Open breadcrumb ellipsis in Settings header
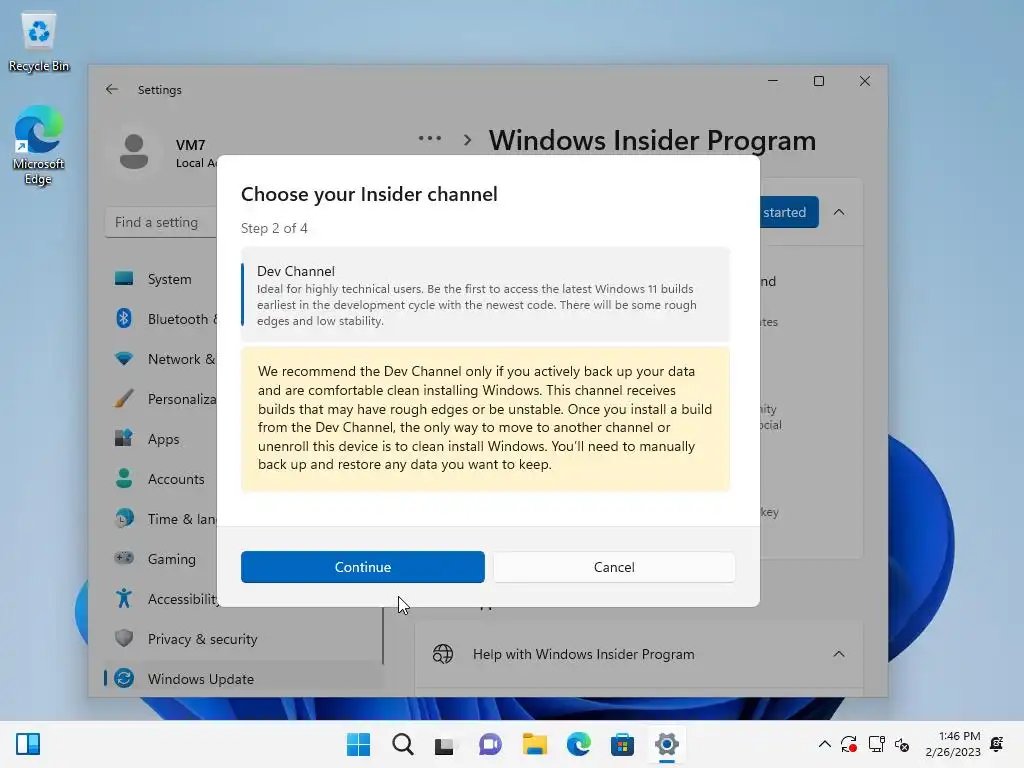Screen dimensions: 1024x768 [x=430, y=138]
